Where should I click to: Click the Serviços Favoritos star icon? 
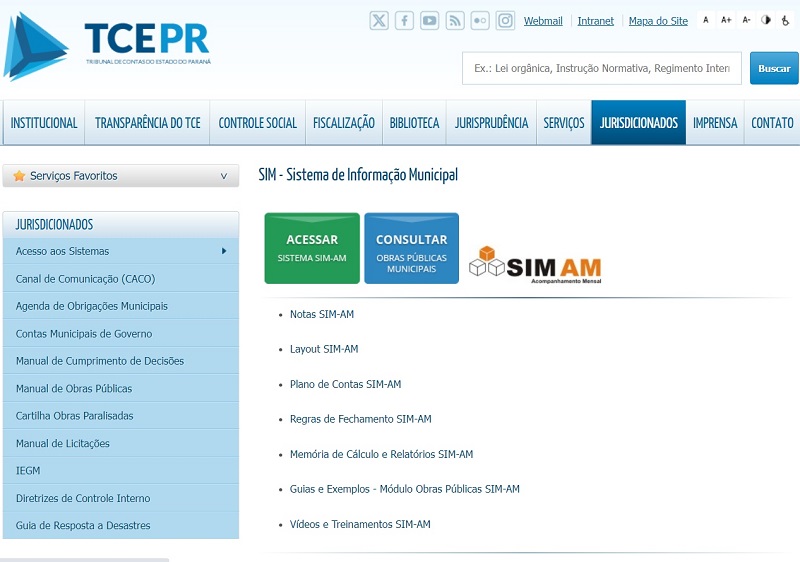click(19, 176)
